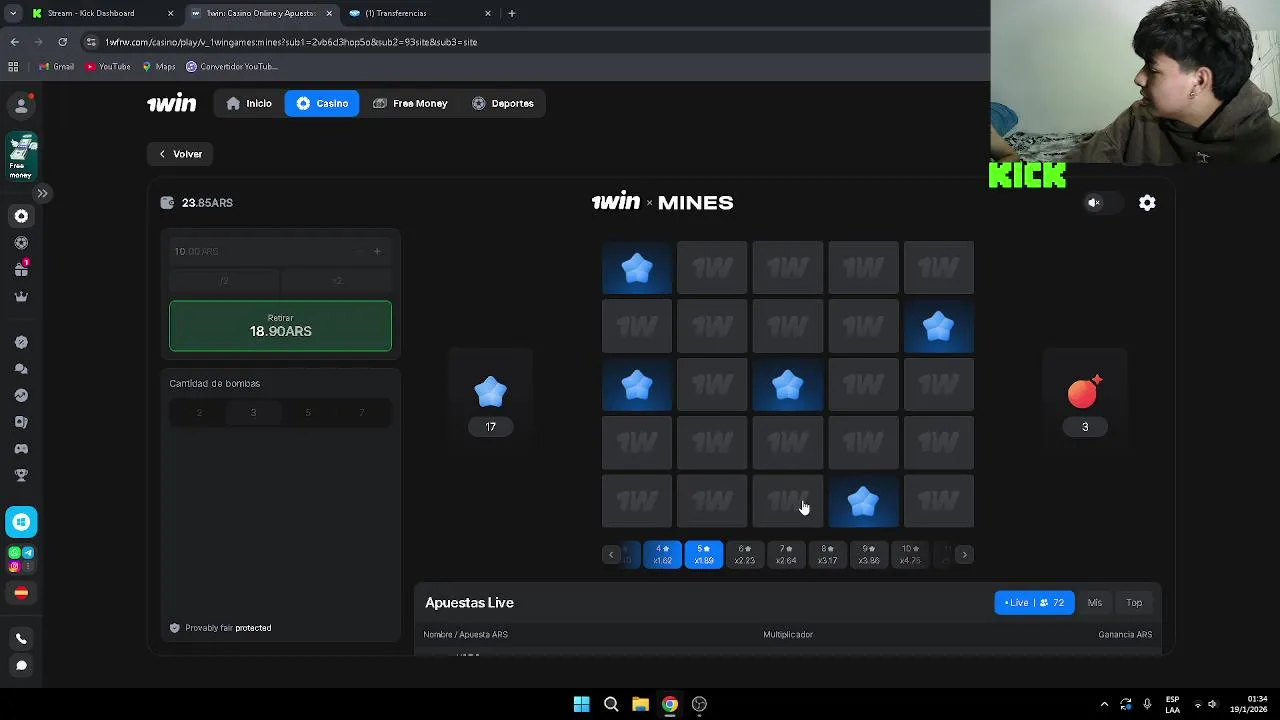This screenshot has width=1280, height=720.
Task: Click the Telegram social icon
Action: 28,553
